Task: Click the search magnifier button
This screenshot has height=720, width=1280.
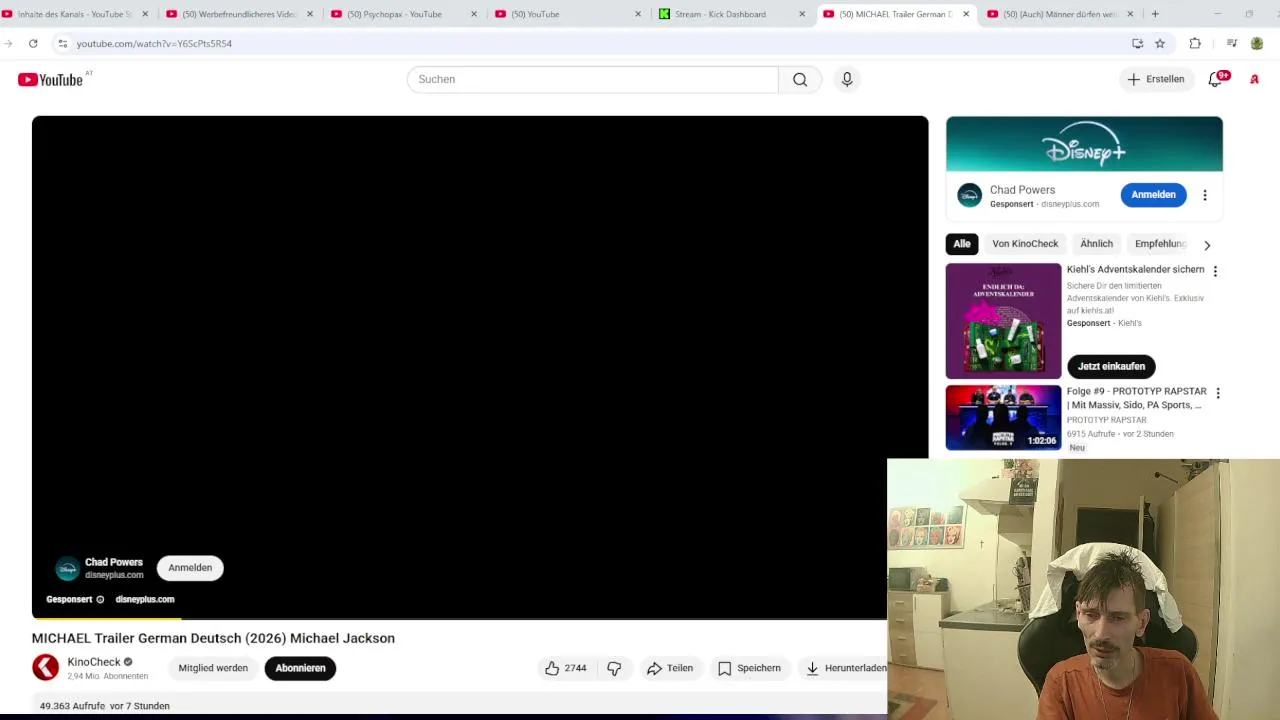Action: pyautogui.click(x=800, y=79)
